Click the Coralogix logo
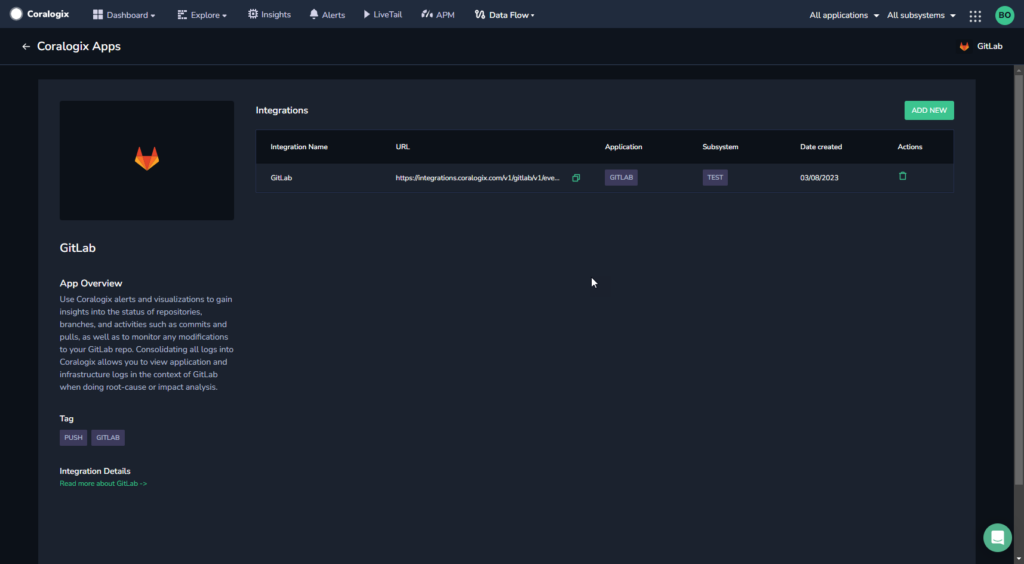Image resolution: width=1024 pixels, height=564 pixels. pos(39,14)
